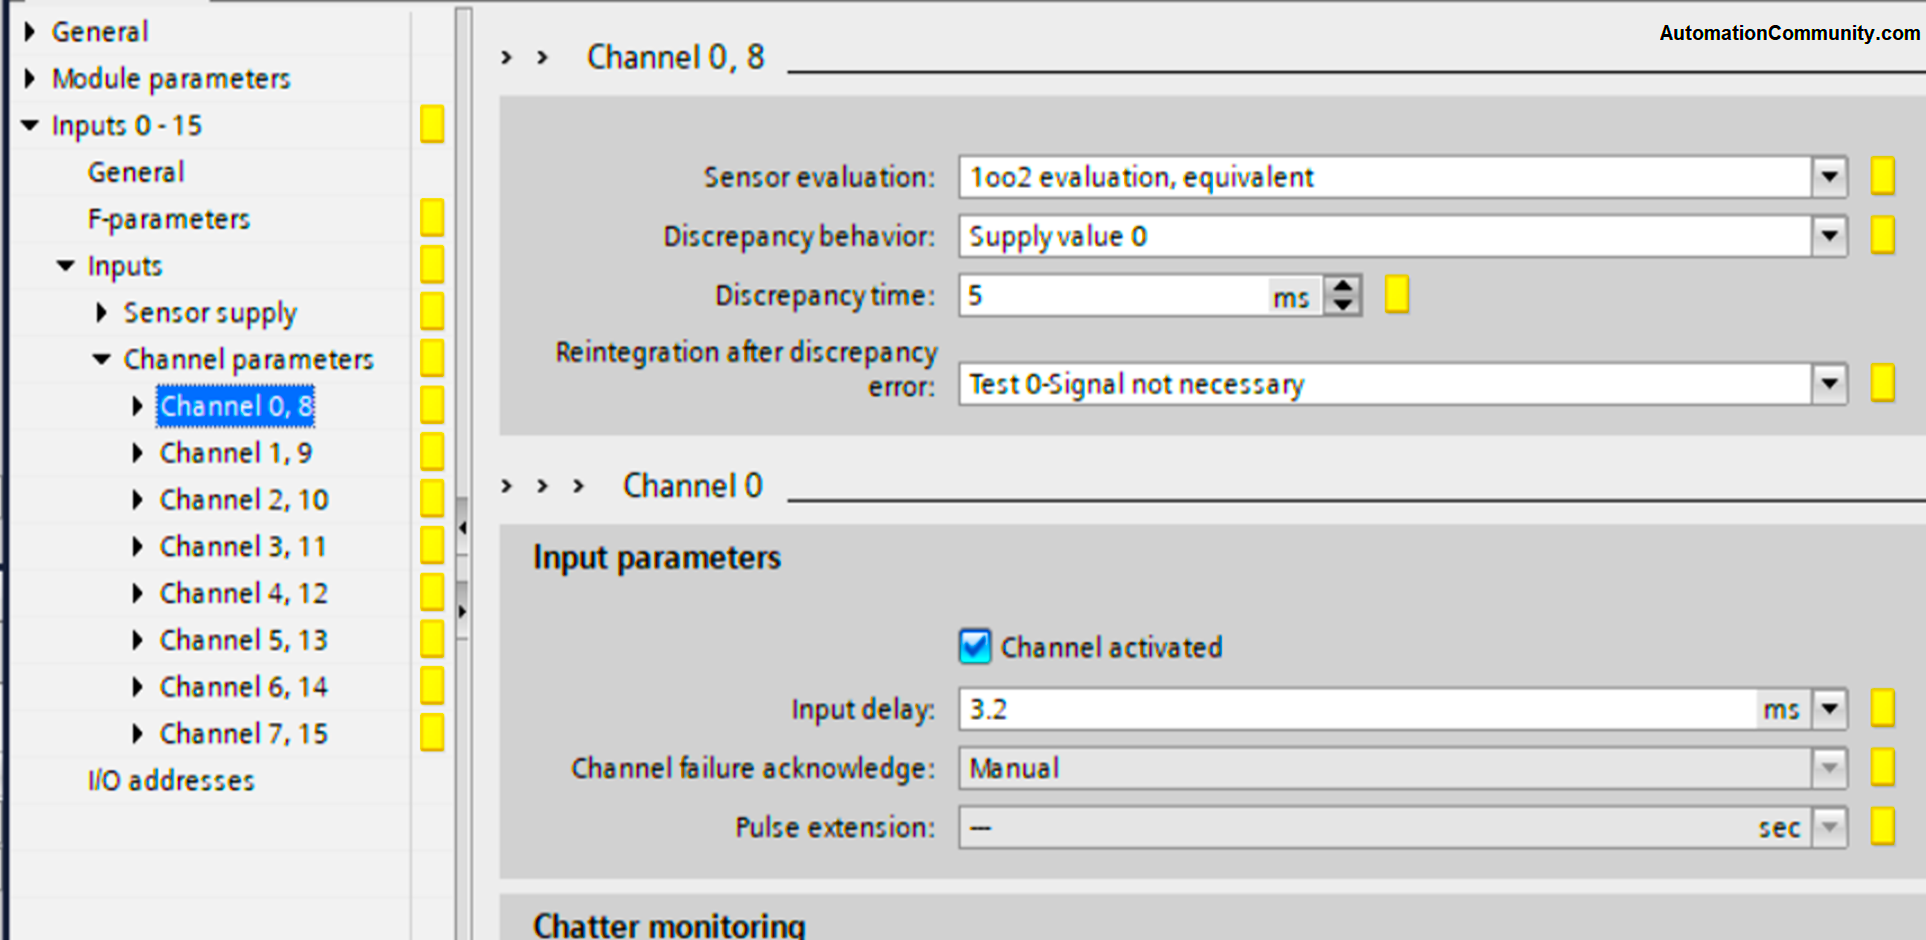Image resolution: width=1926 pixels, height=940 pixels.
Task: Uncheck "Channel activated"
Action: click(x=974, y=647)
